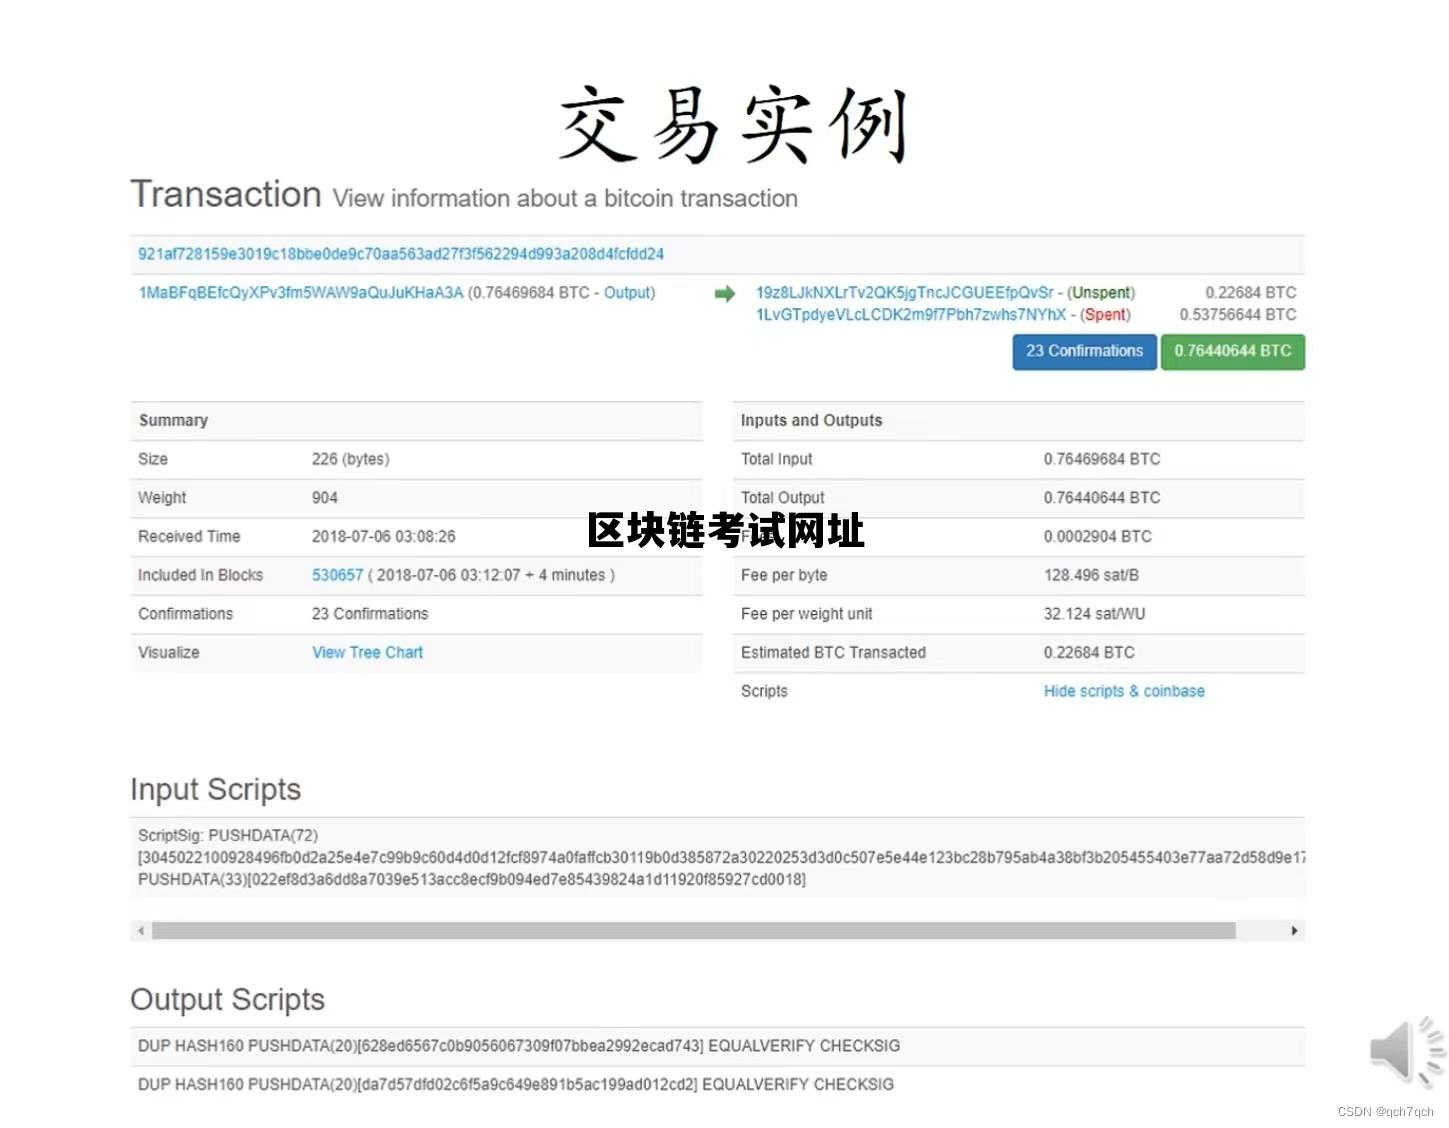This screenshot has height=1128, width=1449.
Task: Hide scripts and coinbase data
Action: [1124, 691]
